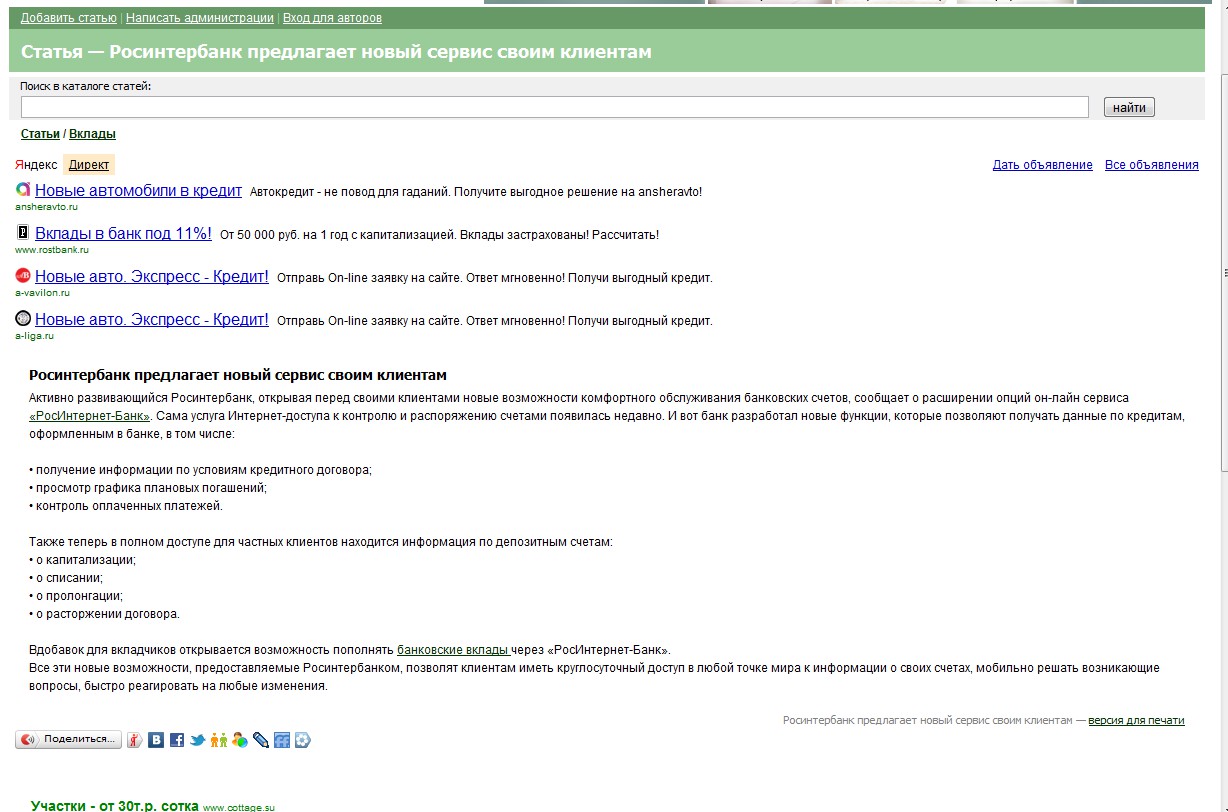This screenshot has height=812, width=1228.
Task: Open Добавить статью link
Action: pos(69,18)
